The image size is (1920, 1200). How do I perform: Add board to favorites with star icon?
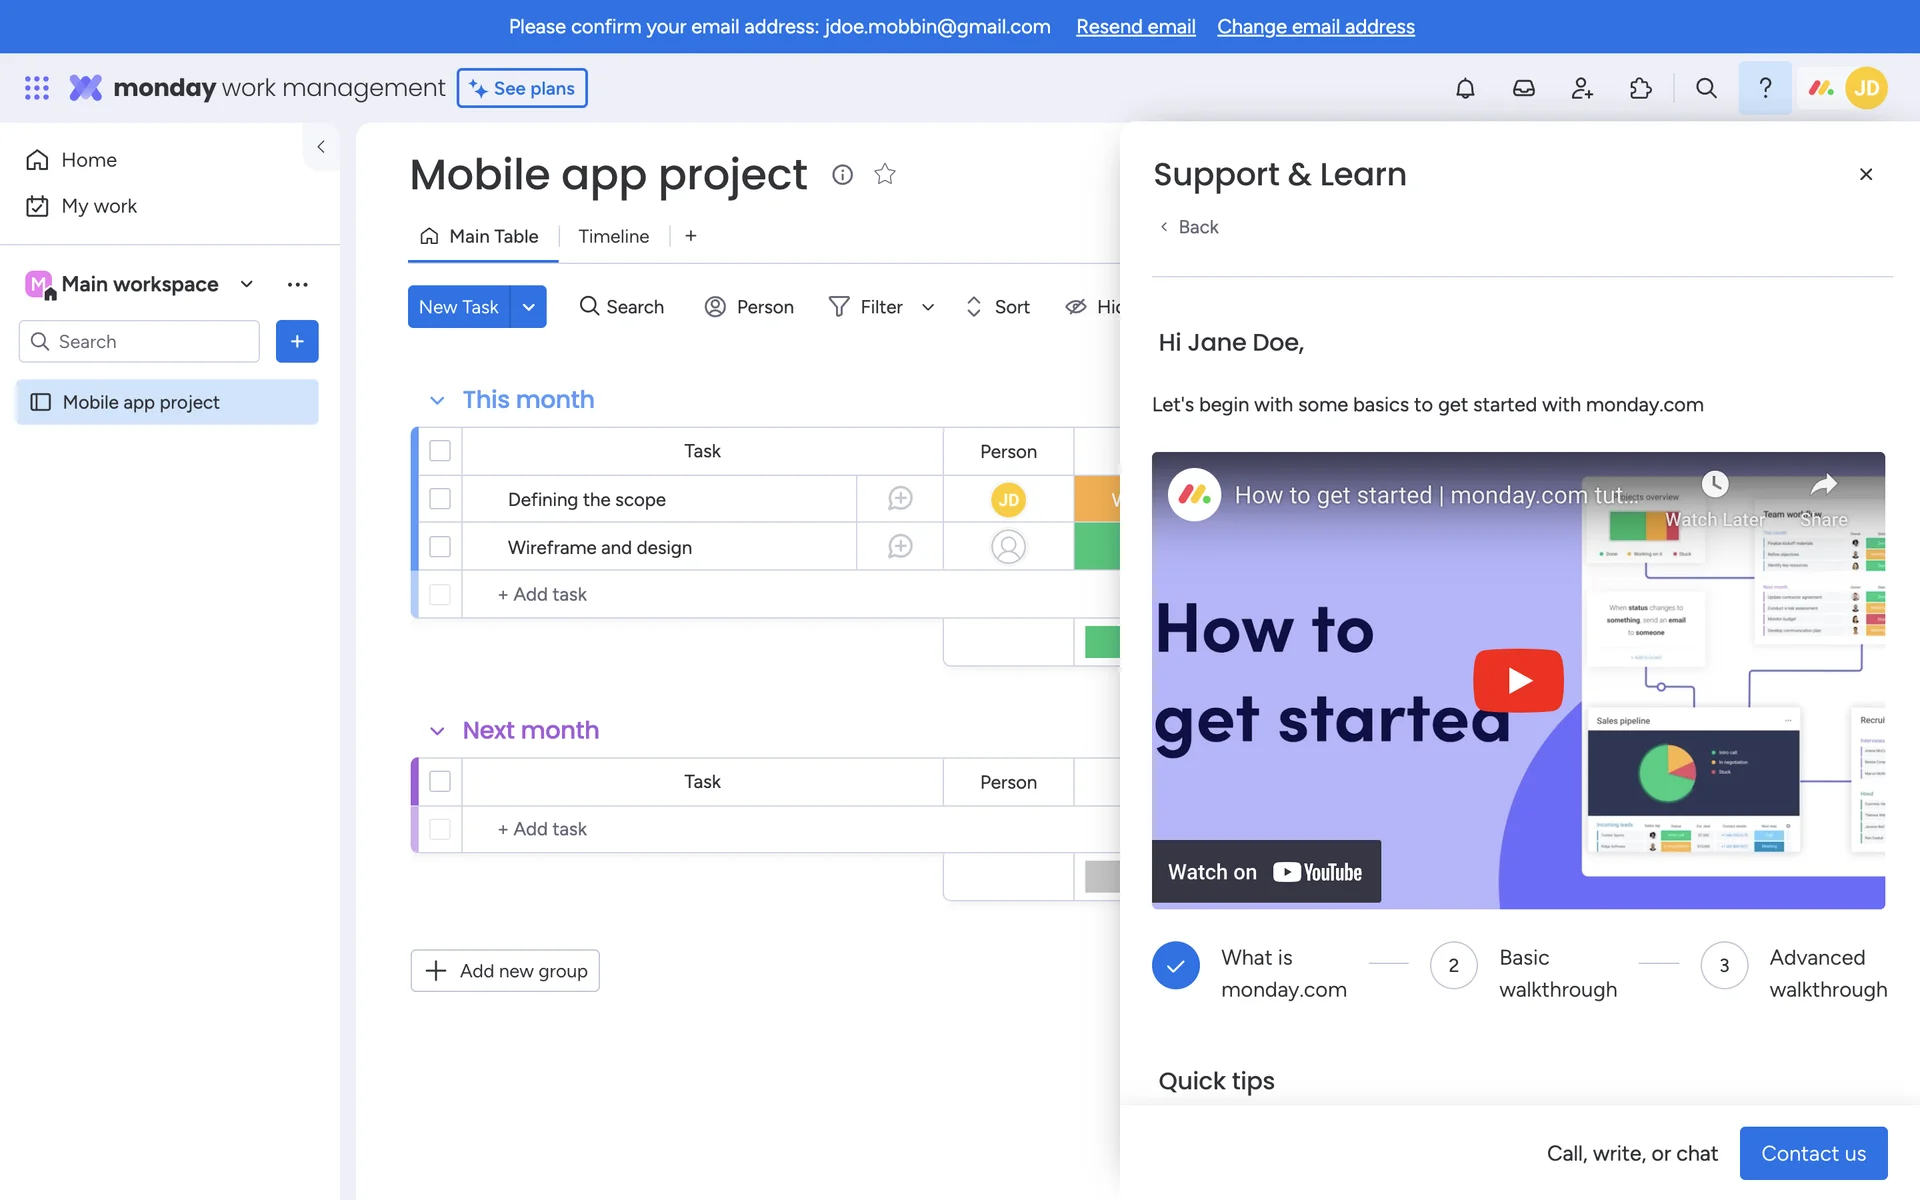click(884, 174)
